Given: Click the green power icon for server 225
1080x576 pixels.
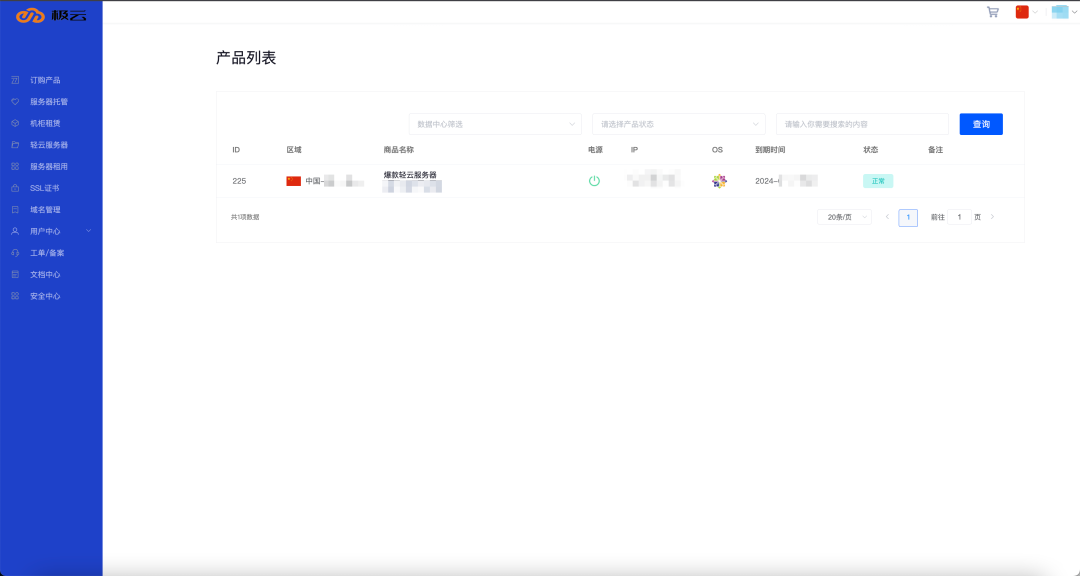Looking at the screenshot, I should [x=594, y=181].
